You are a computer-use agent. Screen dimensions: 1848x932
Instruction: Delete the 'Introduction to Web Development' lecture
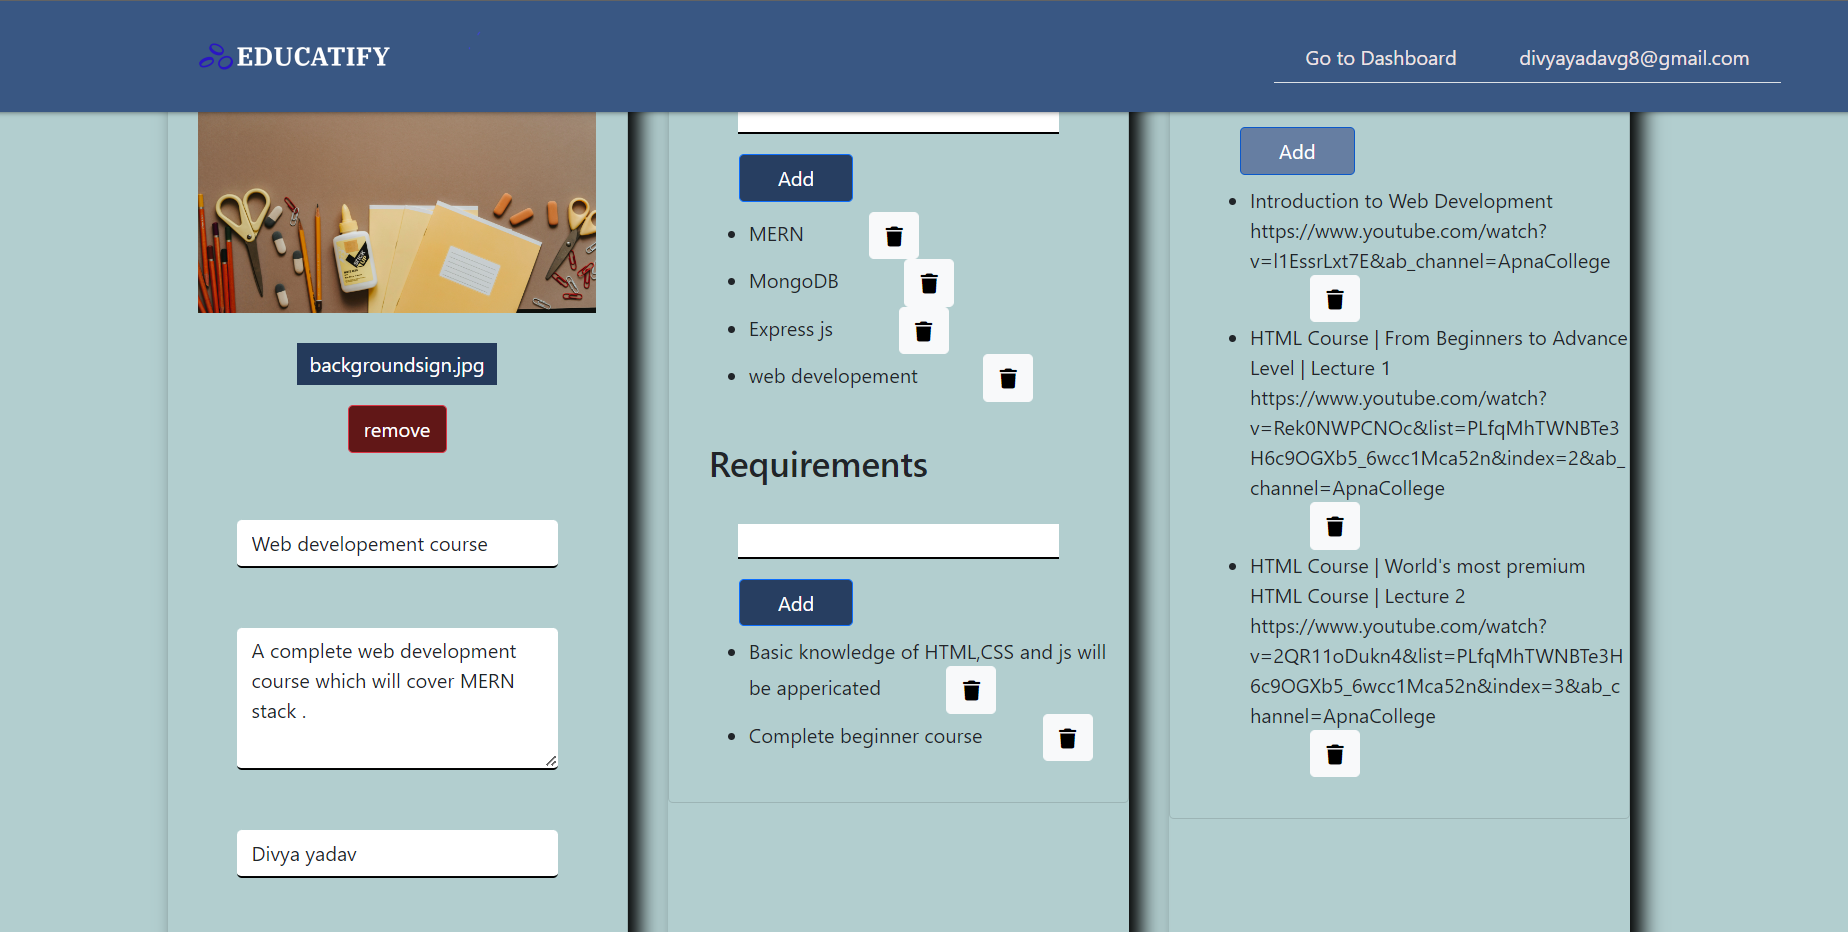click(1334, 298)
